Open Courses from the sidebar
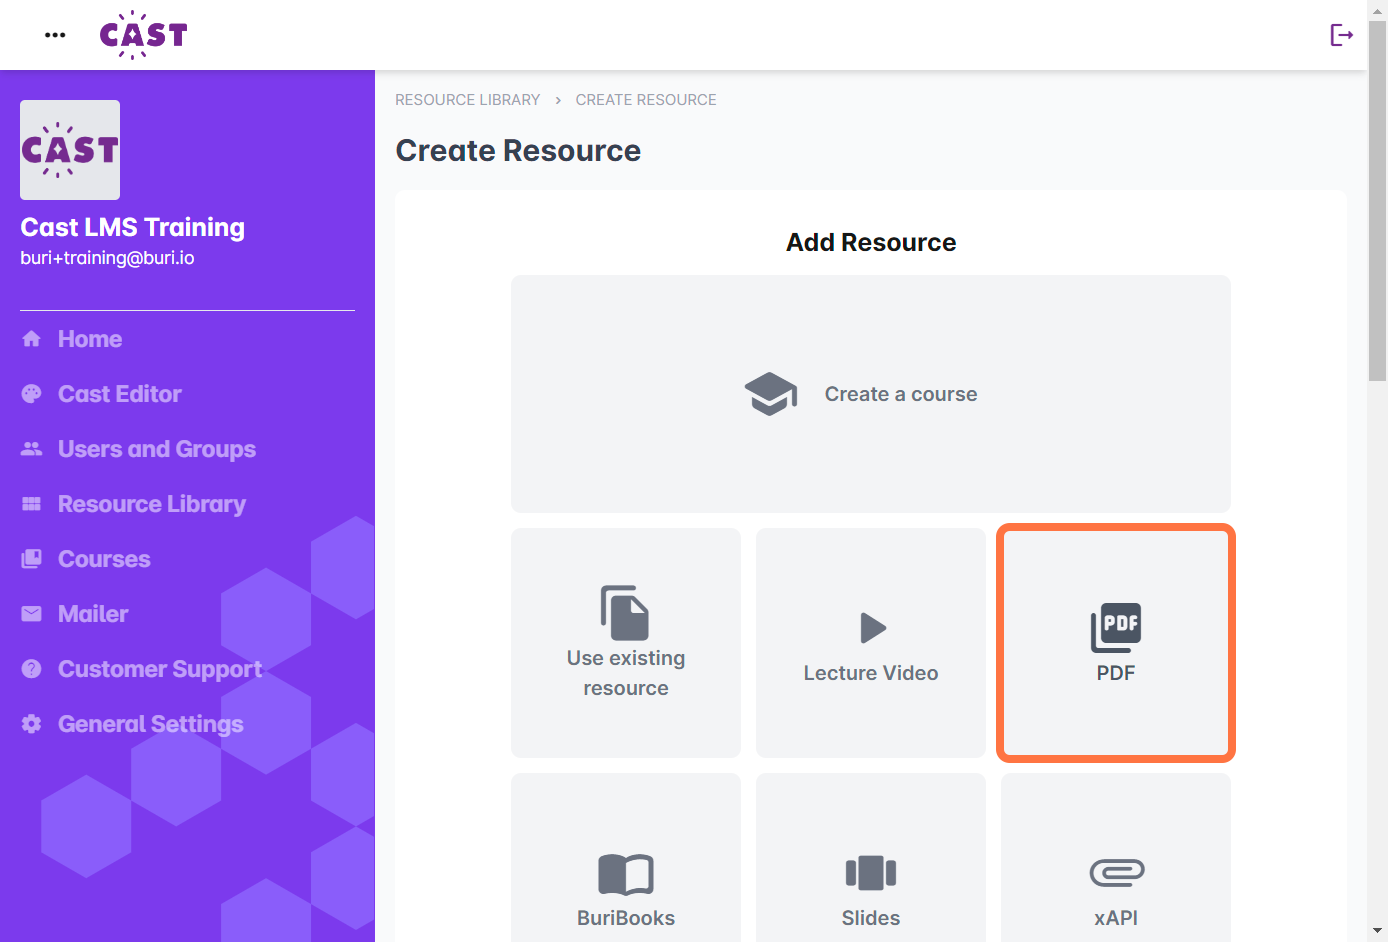Screen dimensions: 1388x942 coord(104,559)
